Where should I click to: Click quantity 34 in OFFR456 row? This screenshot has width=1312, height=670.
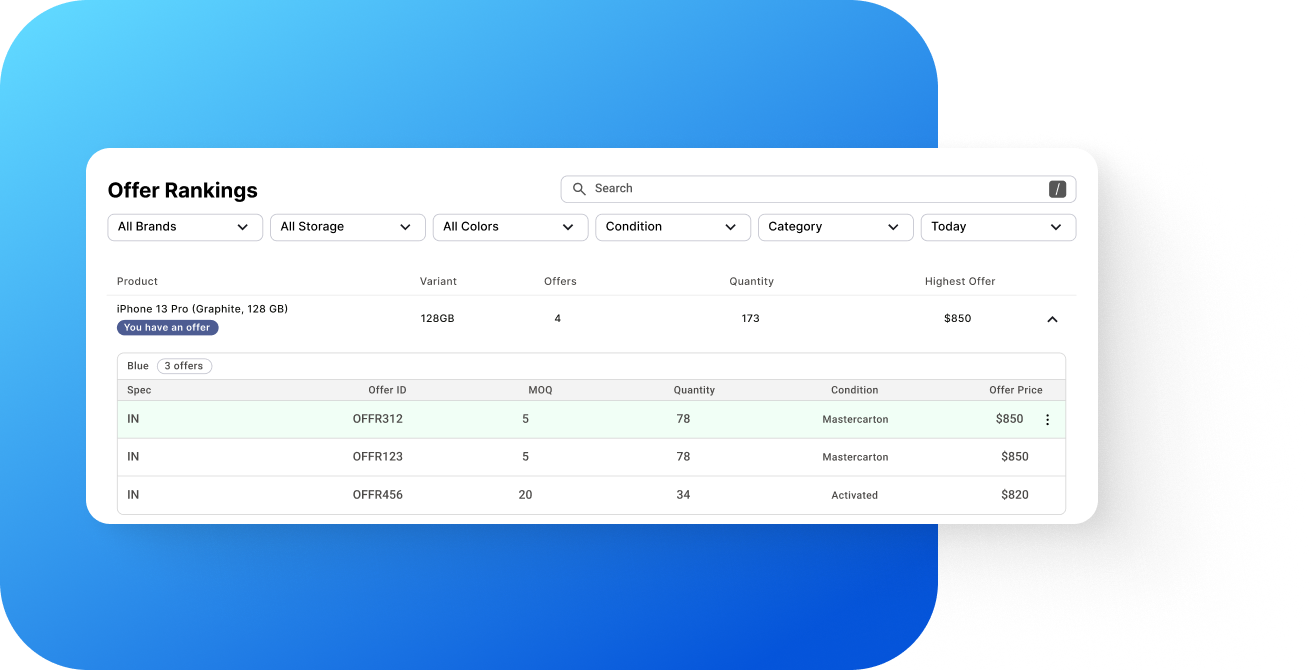(x=683, y=495)
